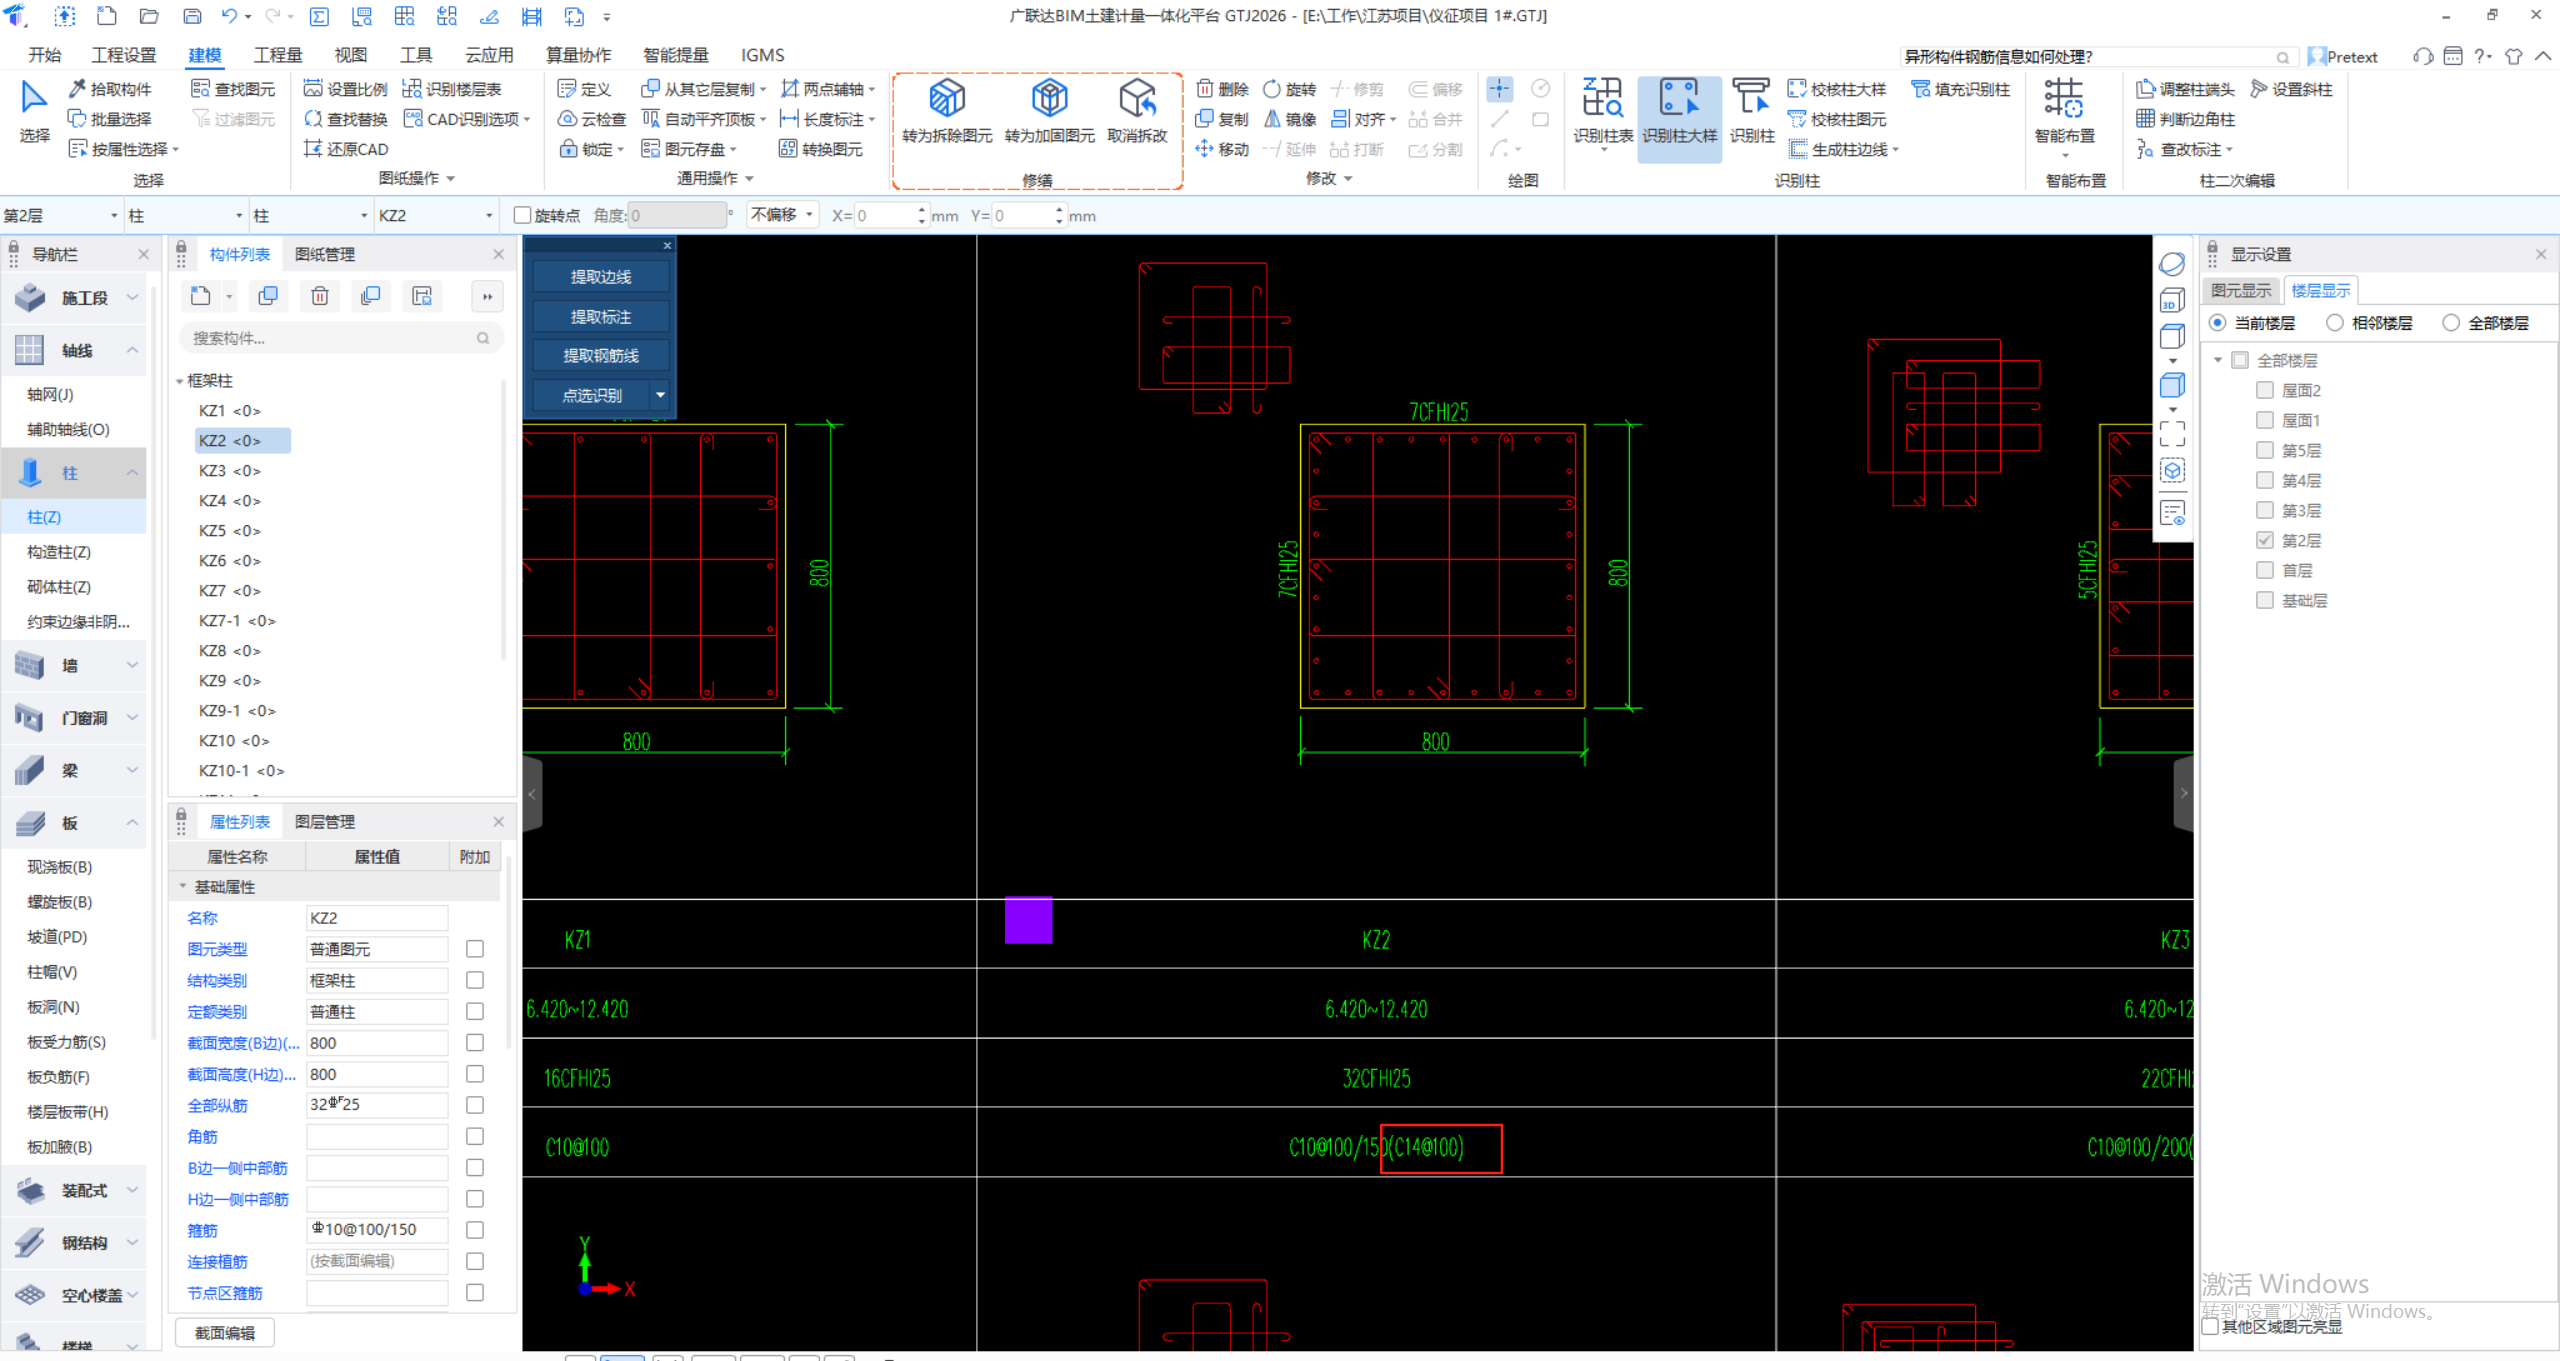Click the 校核柱大样 tool
The height and width of the screenshot is (1361, 2560).
1837,89
